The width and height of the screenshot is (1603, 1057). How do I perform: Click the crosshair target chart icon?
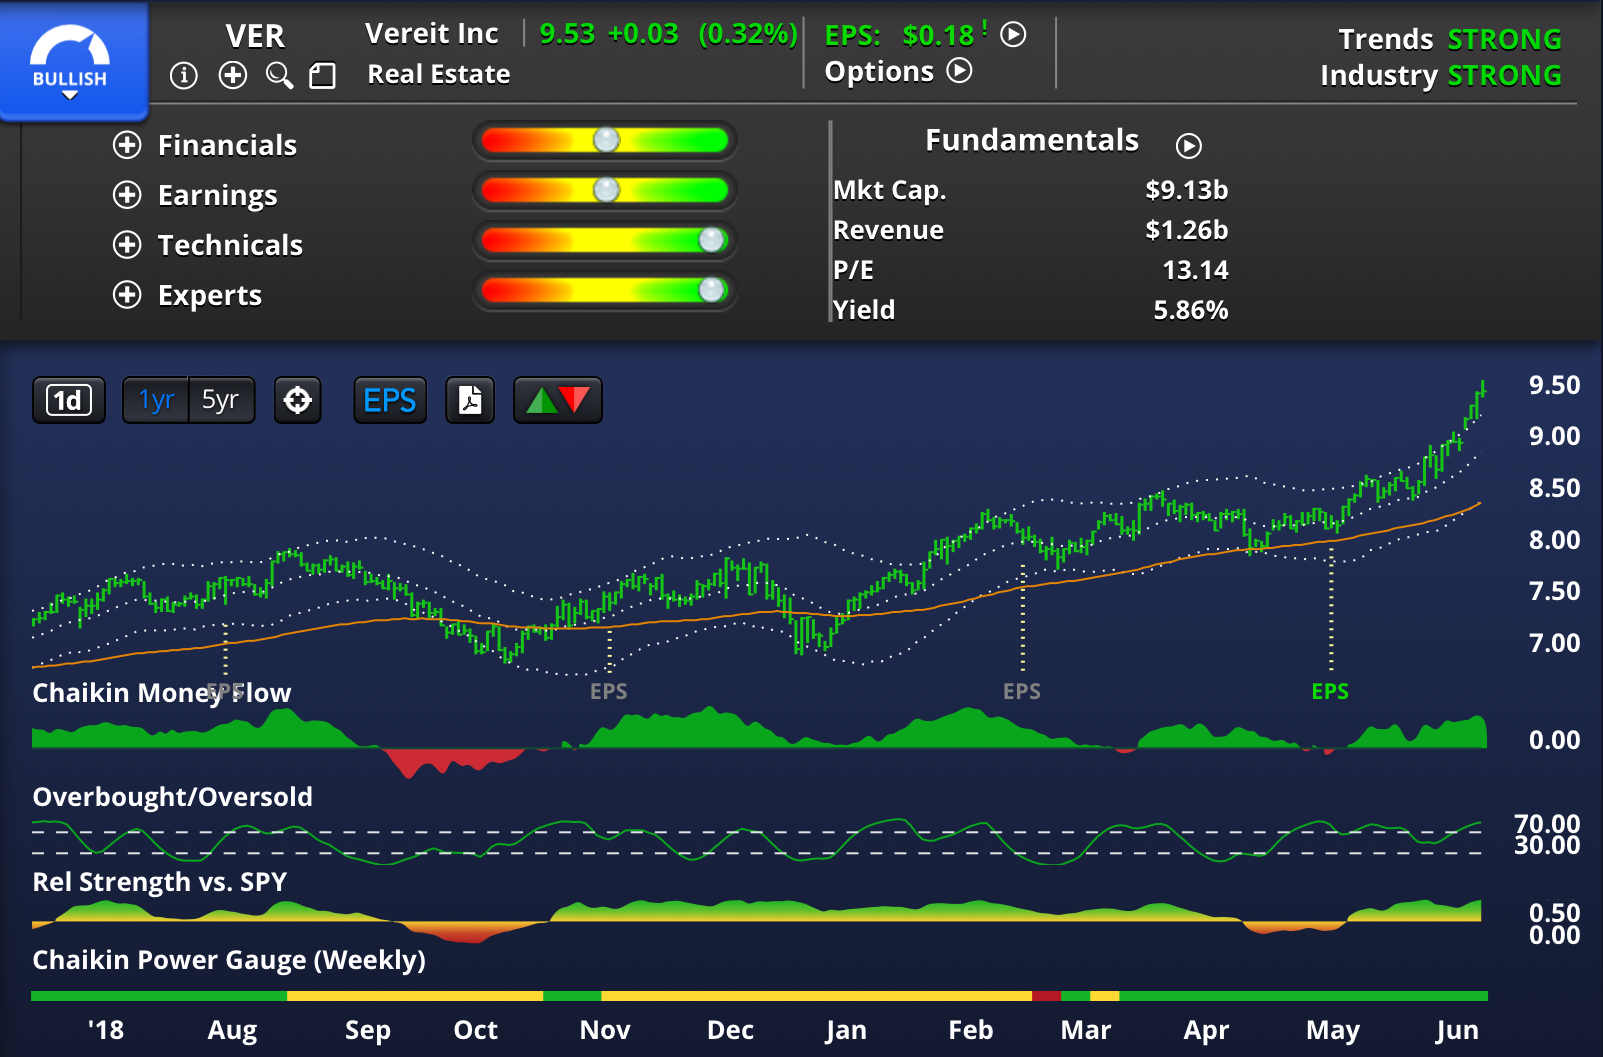click(298, 401)
